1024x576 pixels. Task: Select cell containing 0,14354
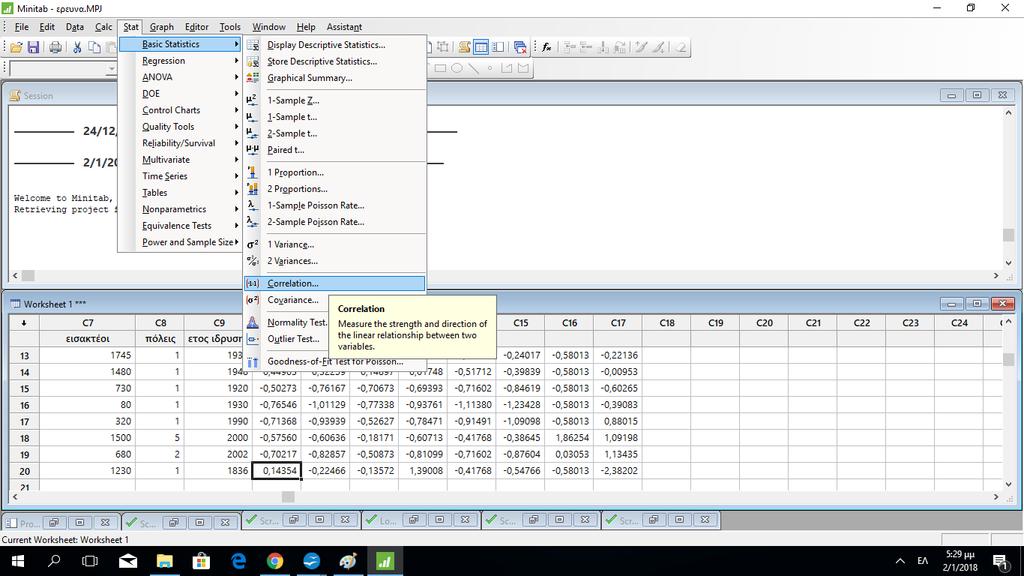[x=276, y=470]
